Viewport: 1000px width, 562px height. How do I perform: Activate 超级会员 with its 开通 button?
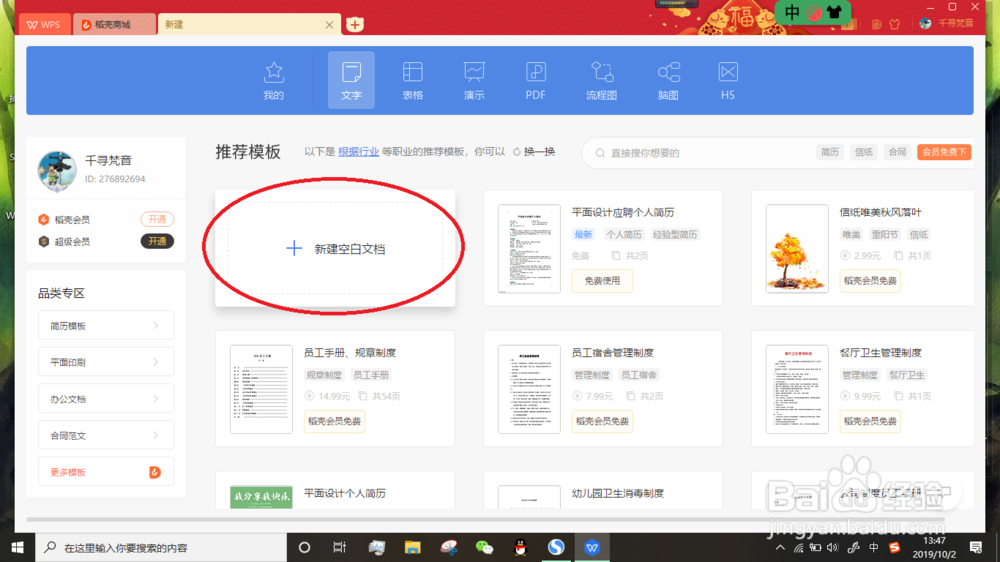pyautogui.click(x=157, y=241)
